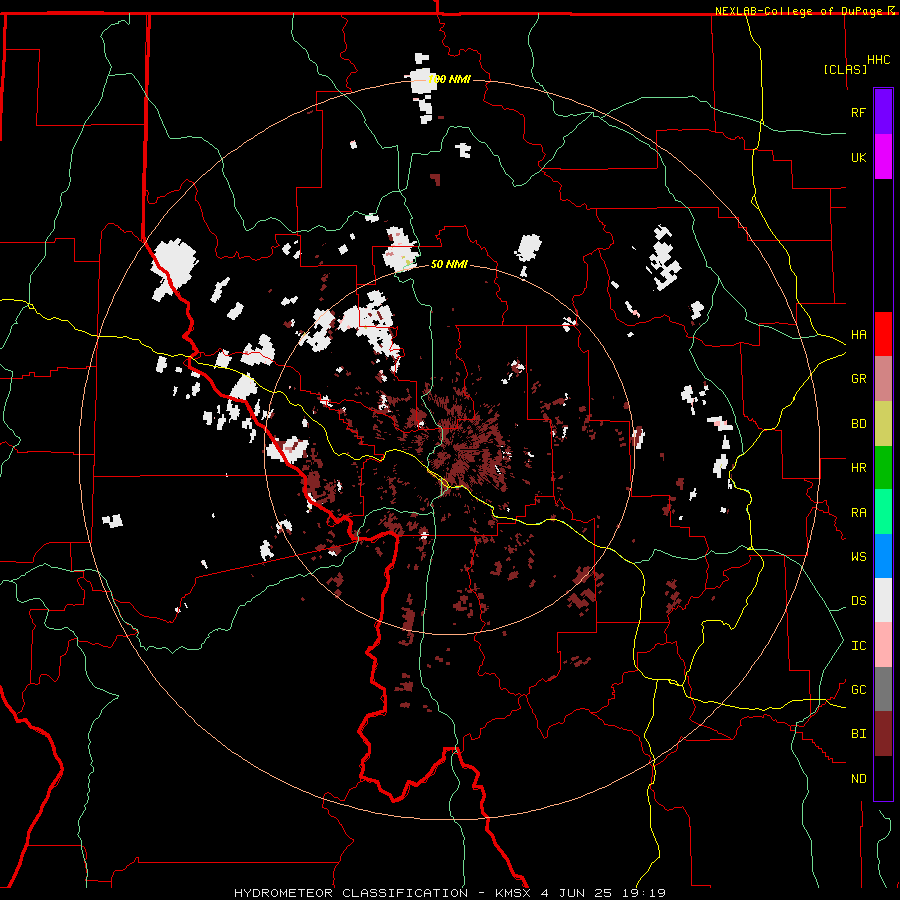Click the 50 NMI range ring label
900x900 pixels.
click(x=449, y=265)
